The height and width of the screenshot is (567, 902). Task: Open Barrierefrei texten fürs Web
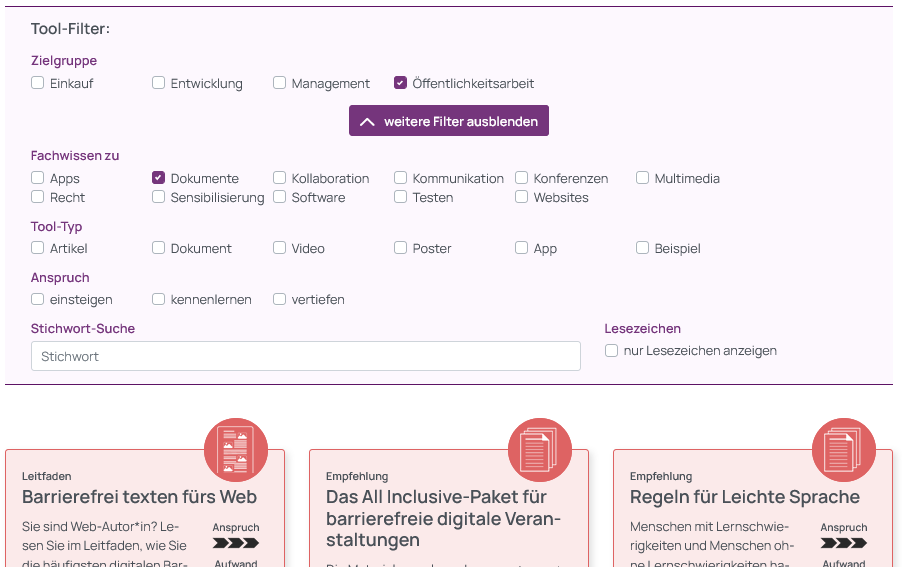139,497
